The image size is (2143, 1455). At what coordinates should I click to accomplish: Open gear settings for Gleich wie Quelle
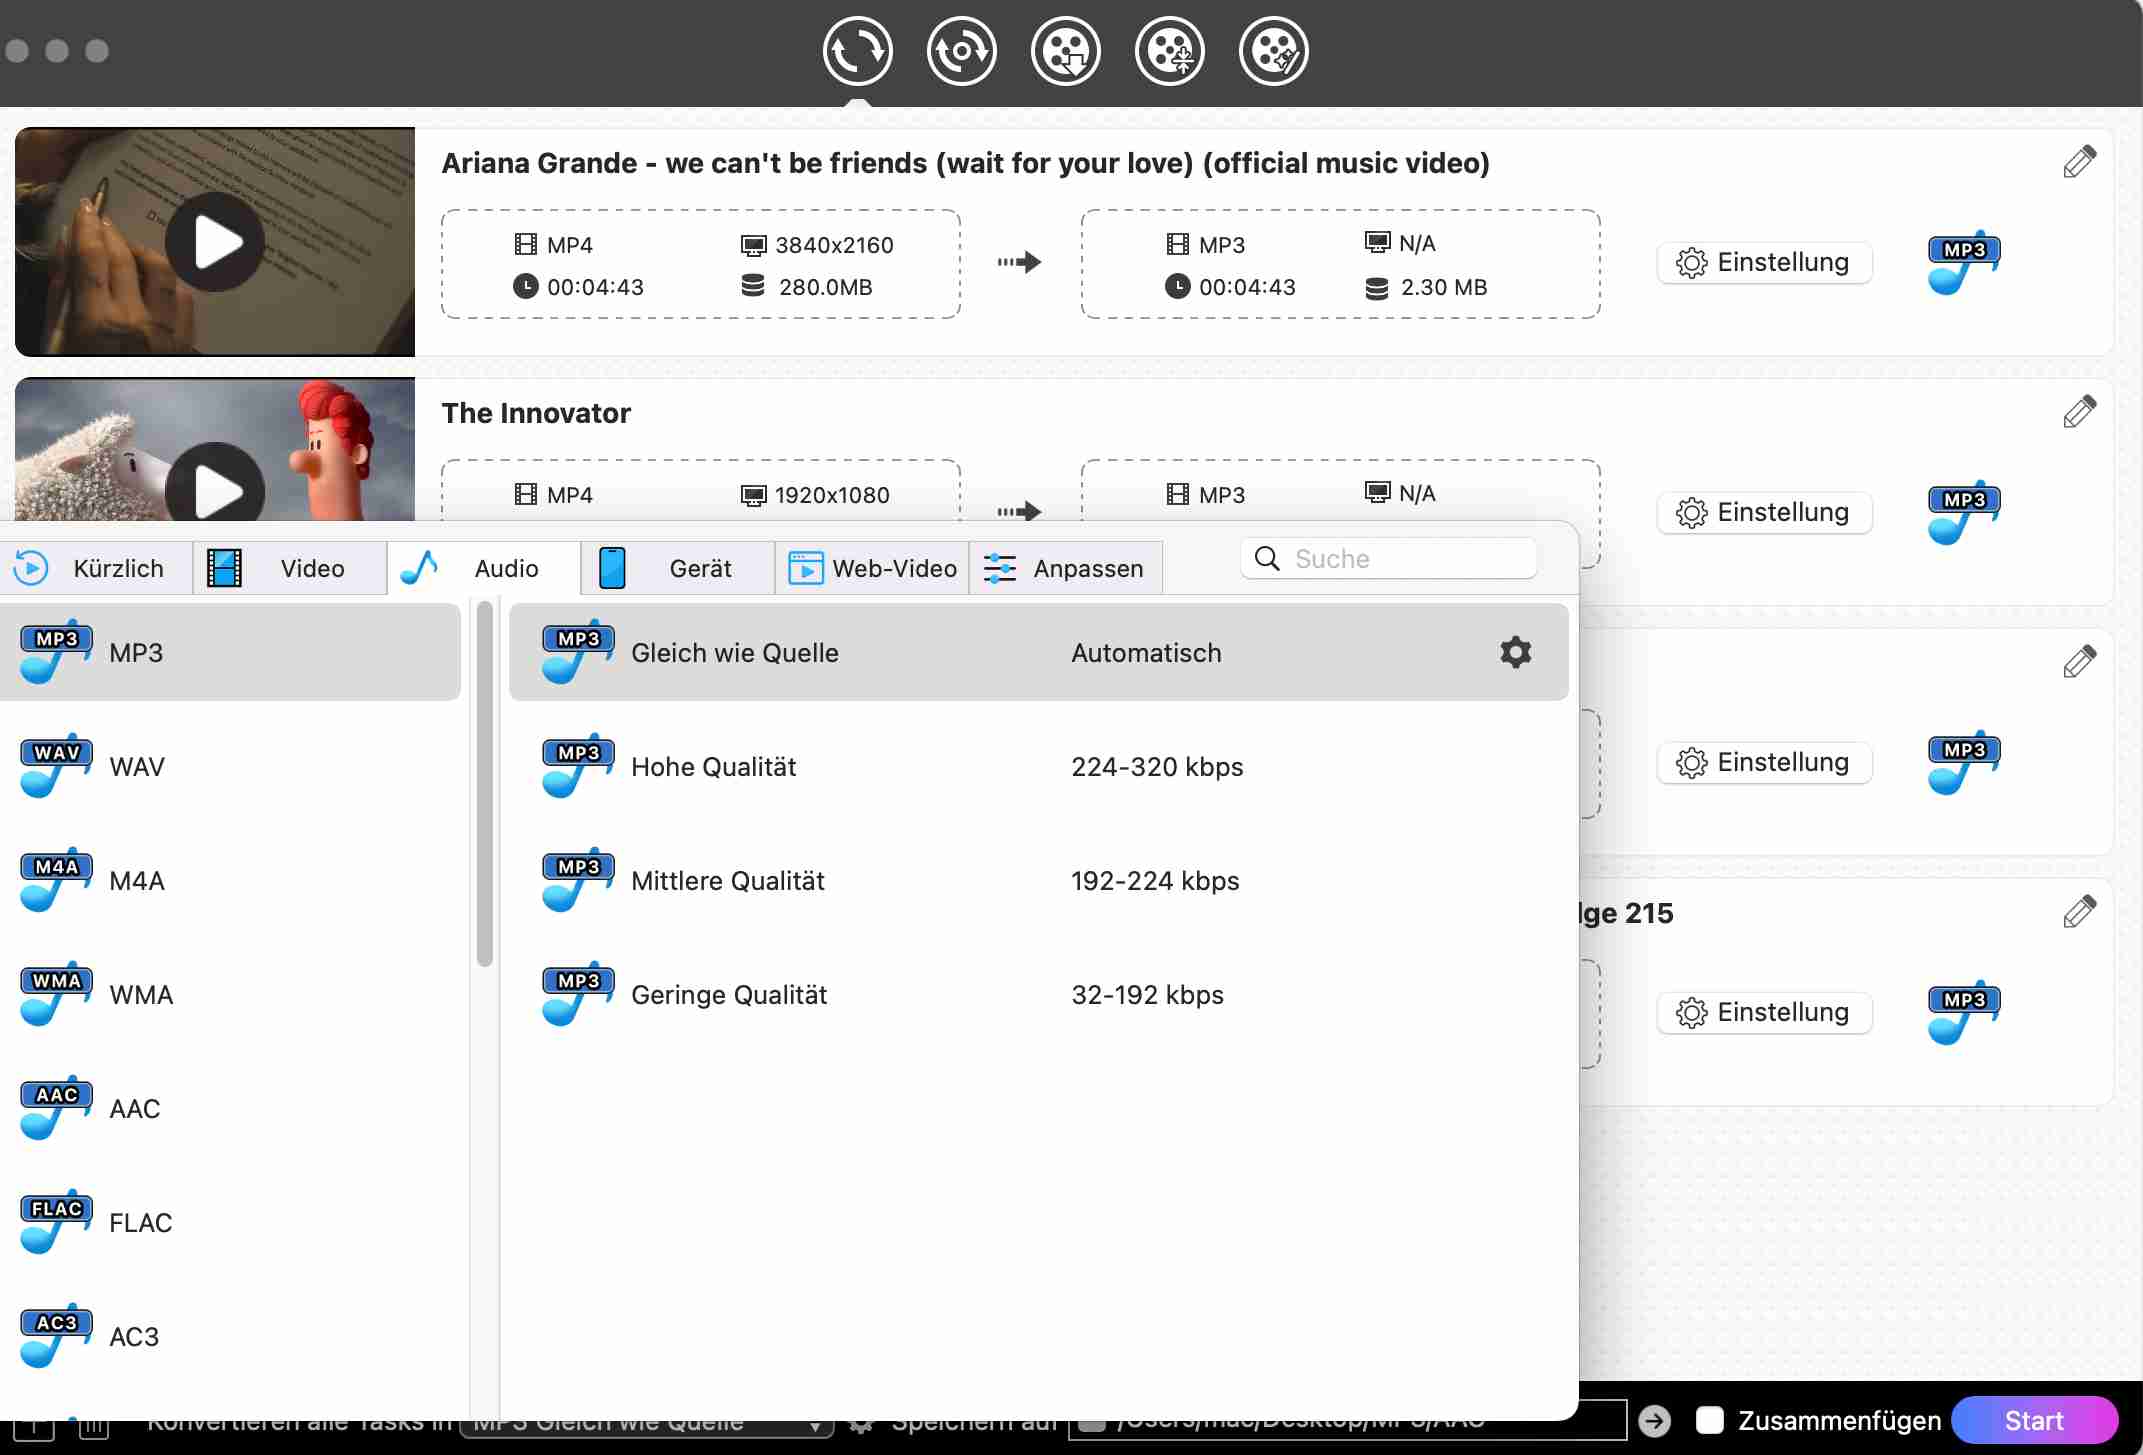(x=1515, y=652)
